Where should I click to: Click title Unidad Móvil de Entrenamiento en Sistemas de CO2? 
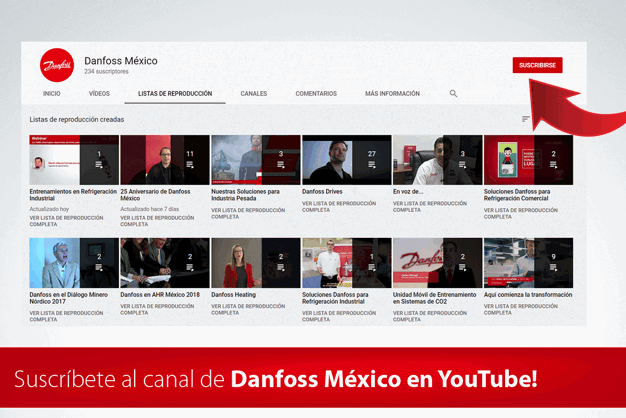coord(434,298)
